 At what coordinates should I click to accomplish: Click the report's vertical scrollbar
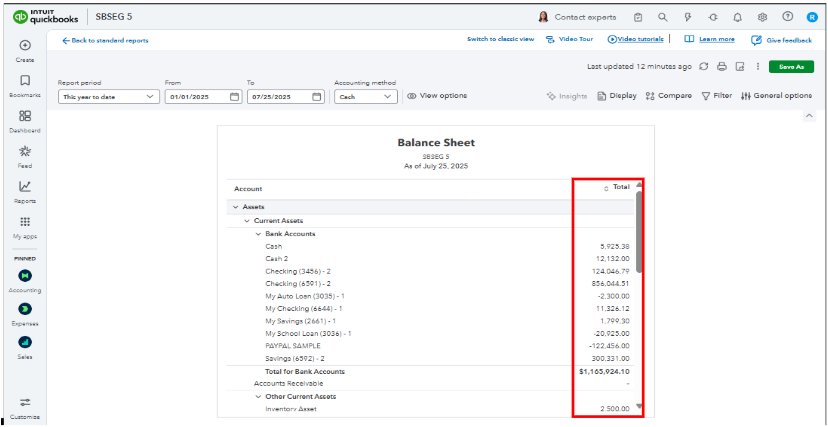click(639, 230)
